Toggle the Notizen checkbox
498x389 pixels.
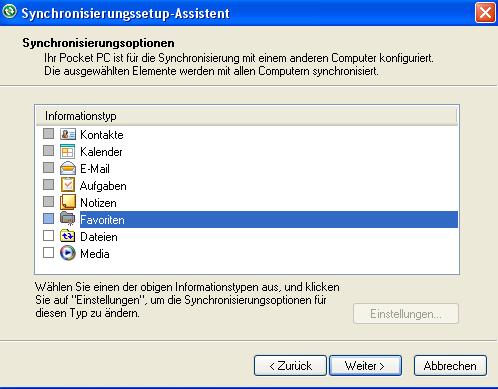tap(48, 201)
